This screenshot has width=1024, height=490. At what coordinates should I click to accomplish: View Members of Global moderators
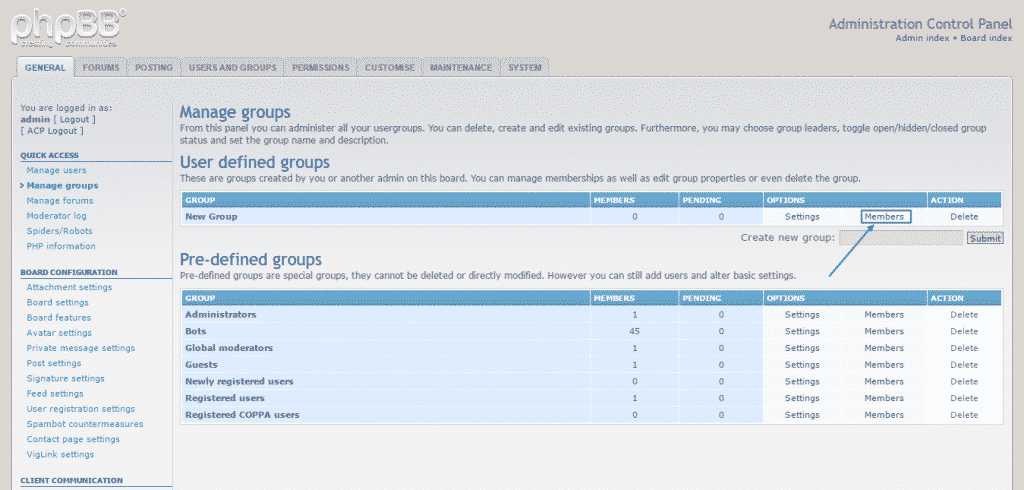[884, 348]
